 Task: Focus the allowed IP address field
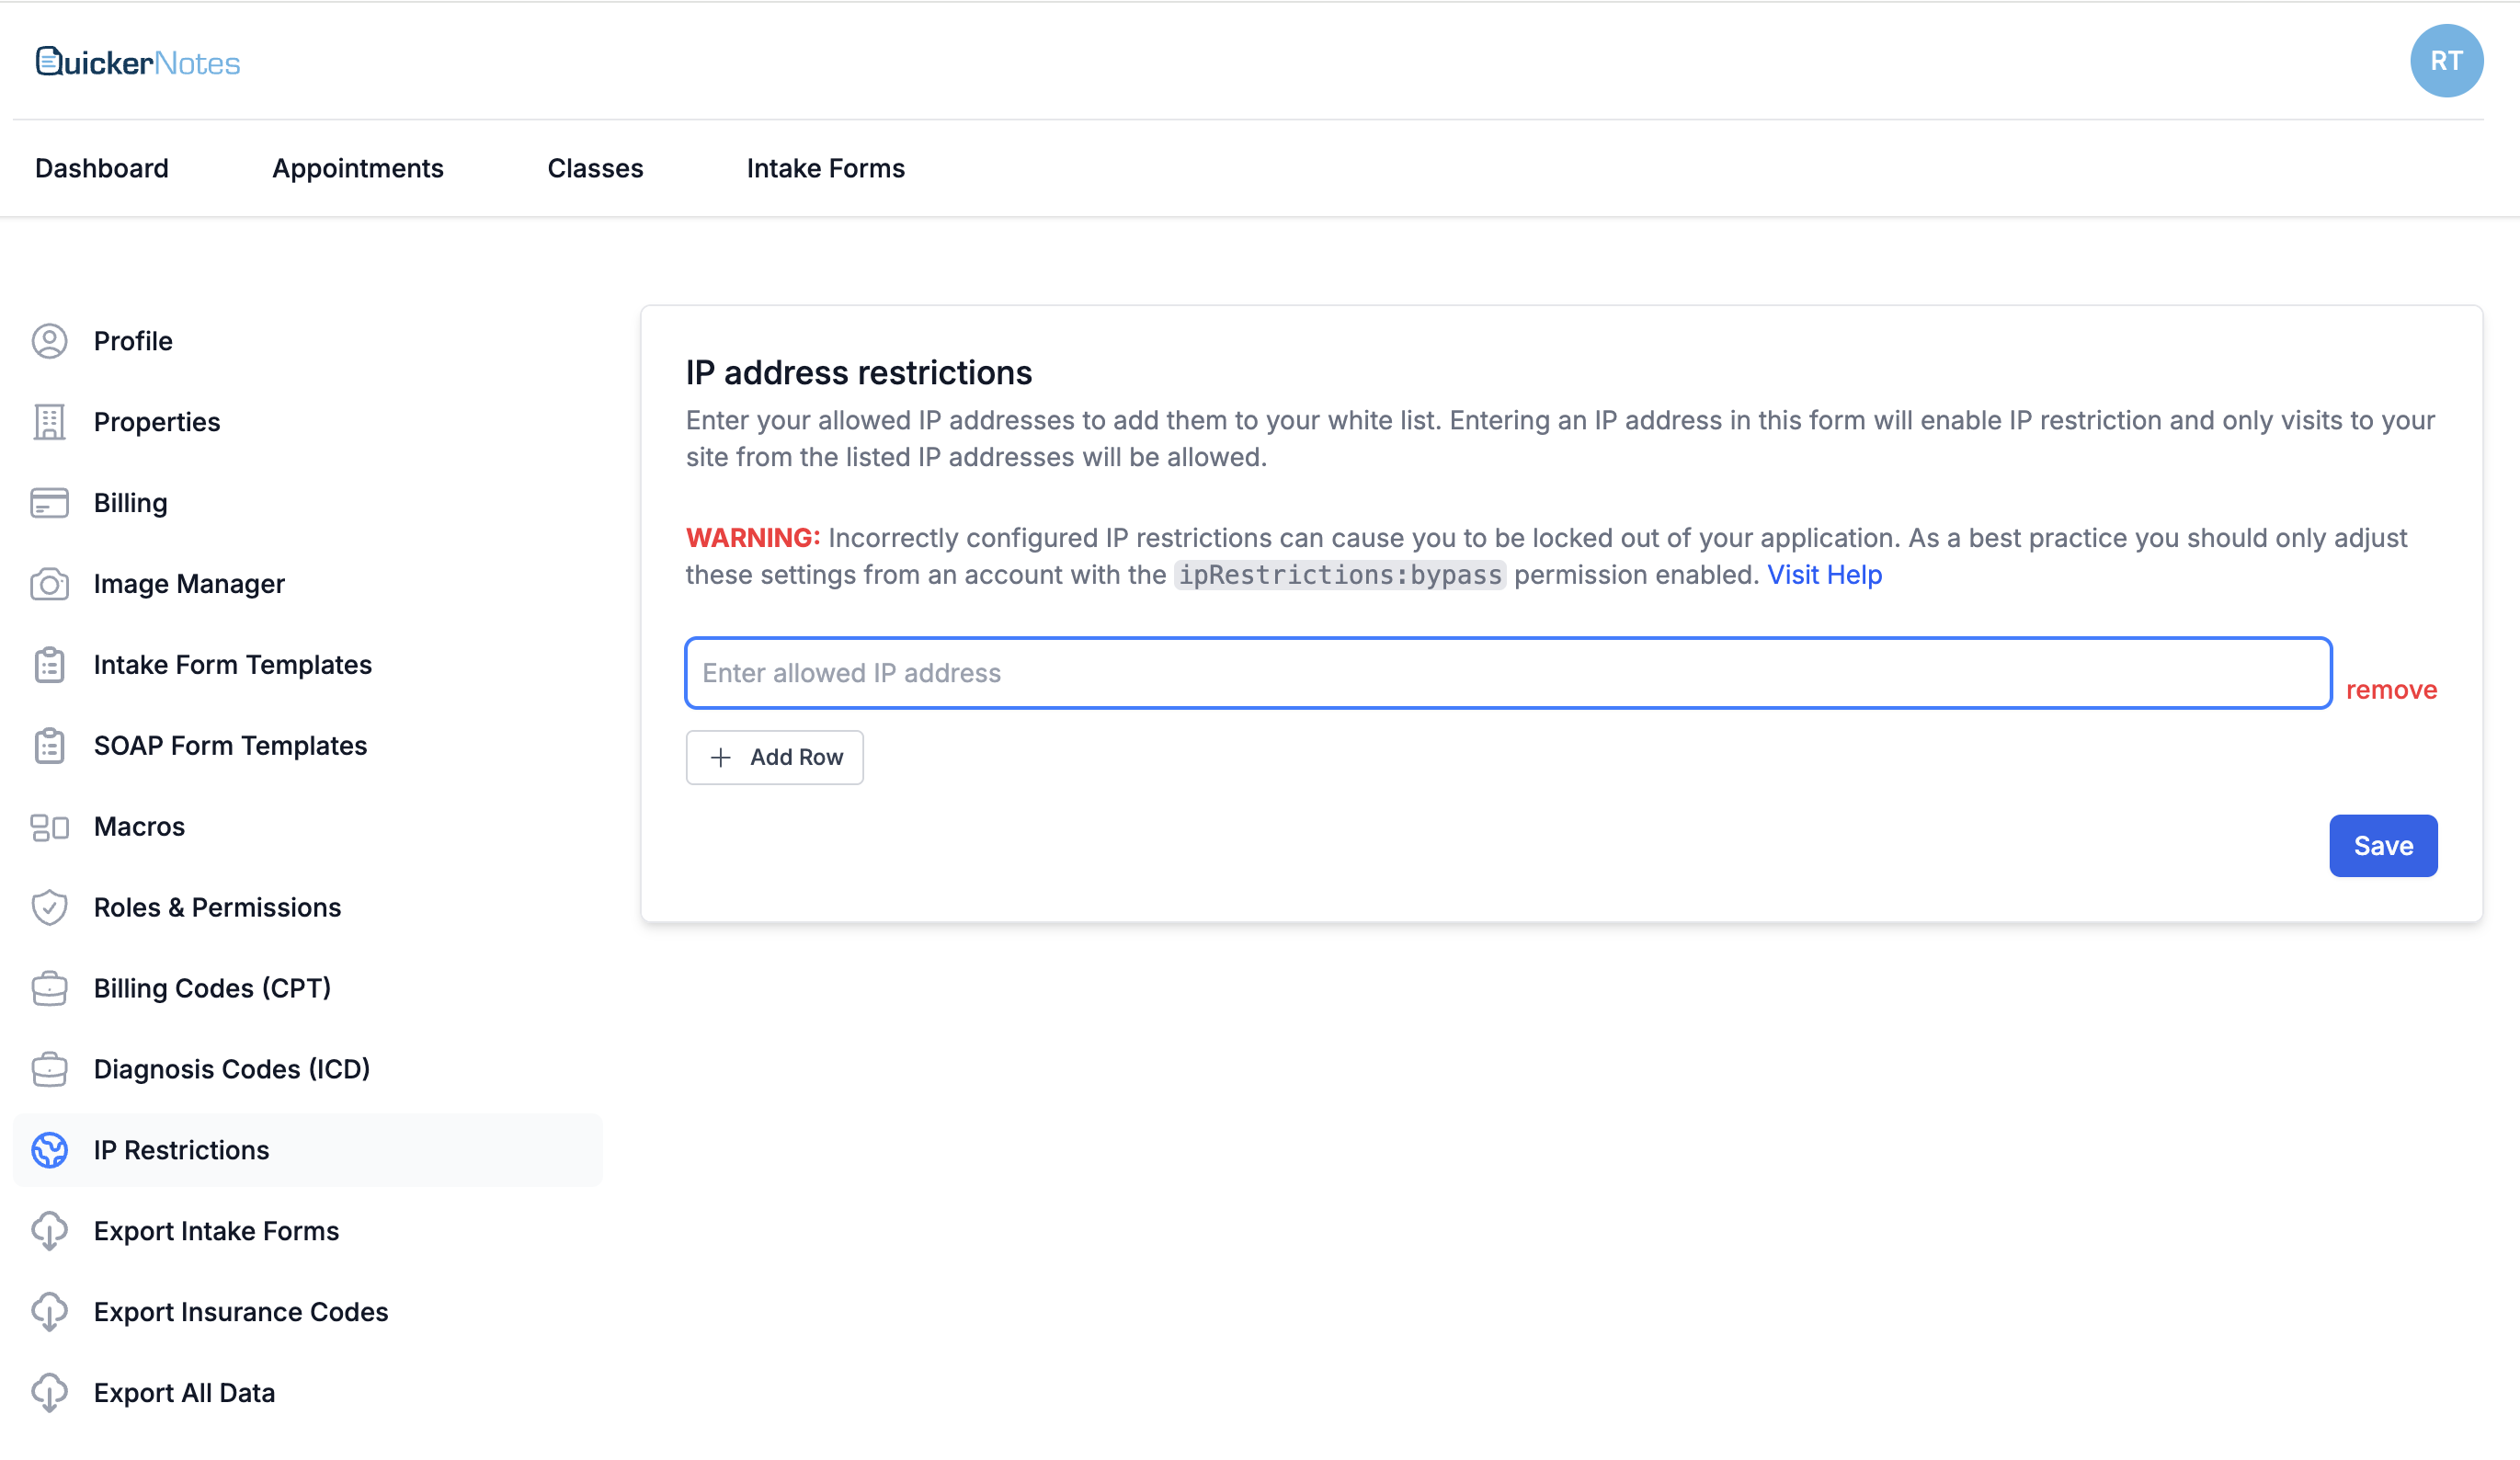1508,673
